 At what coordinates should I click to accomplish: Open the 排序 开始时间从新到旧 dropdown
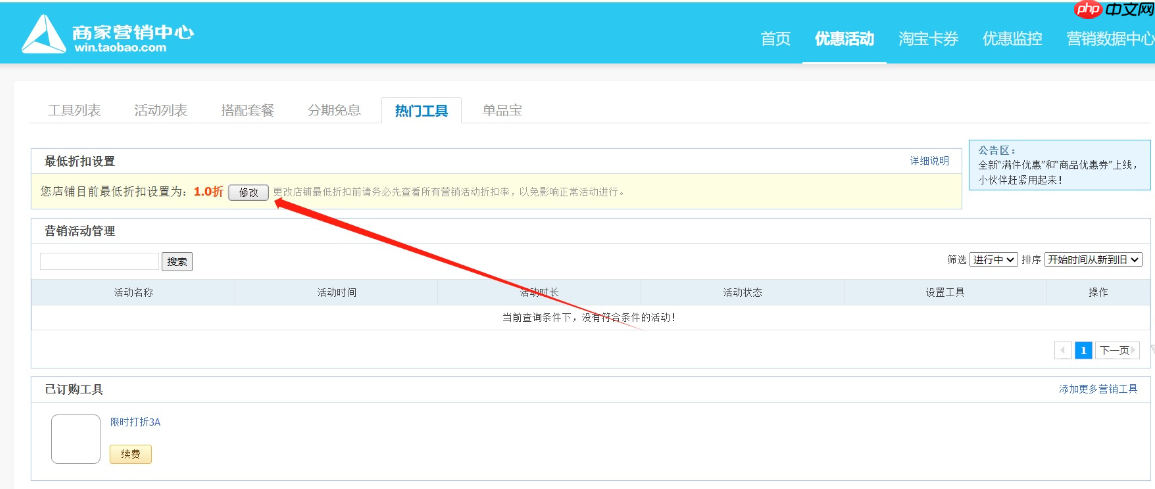tap(1093, 259)
